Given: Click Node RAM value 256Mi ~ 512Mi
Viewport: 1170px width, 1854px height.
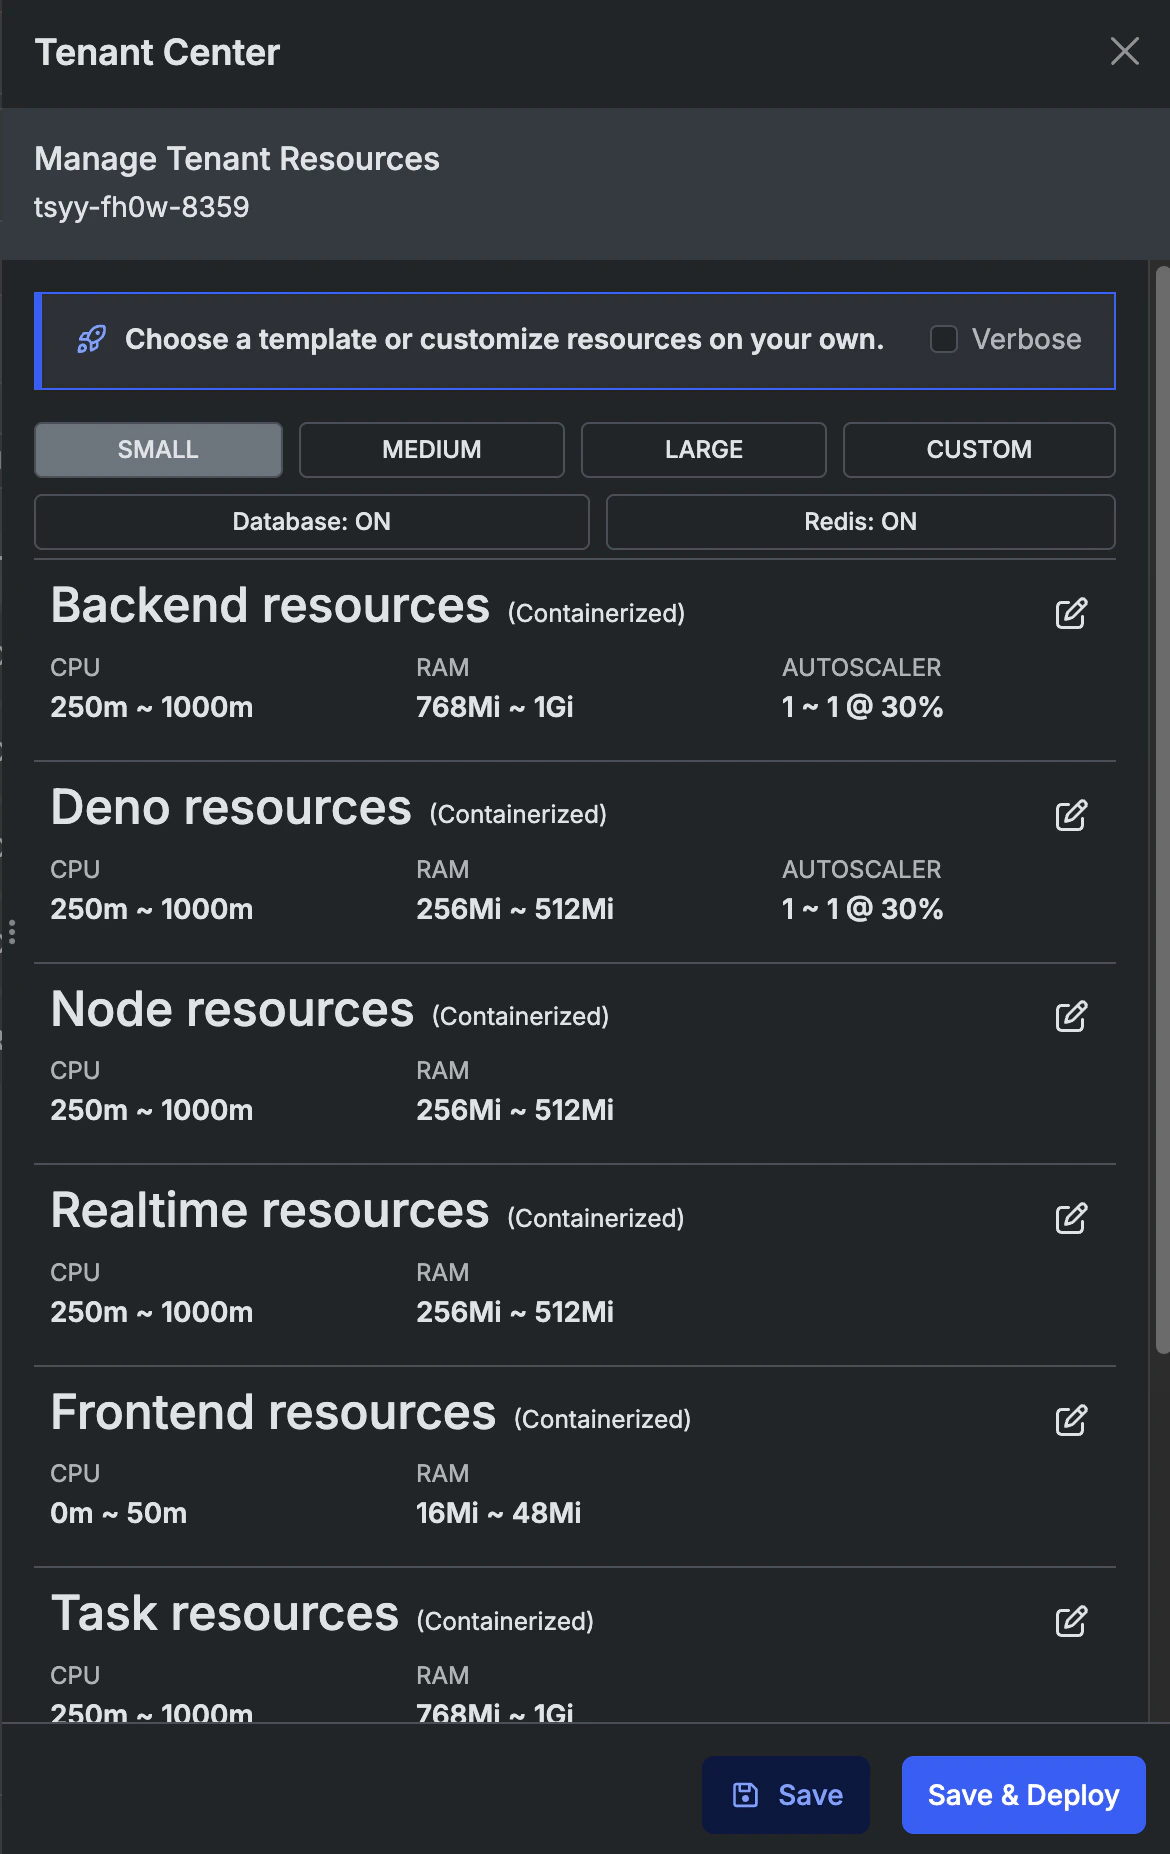Looking at the screenshot, I should click(515, 1110).
